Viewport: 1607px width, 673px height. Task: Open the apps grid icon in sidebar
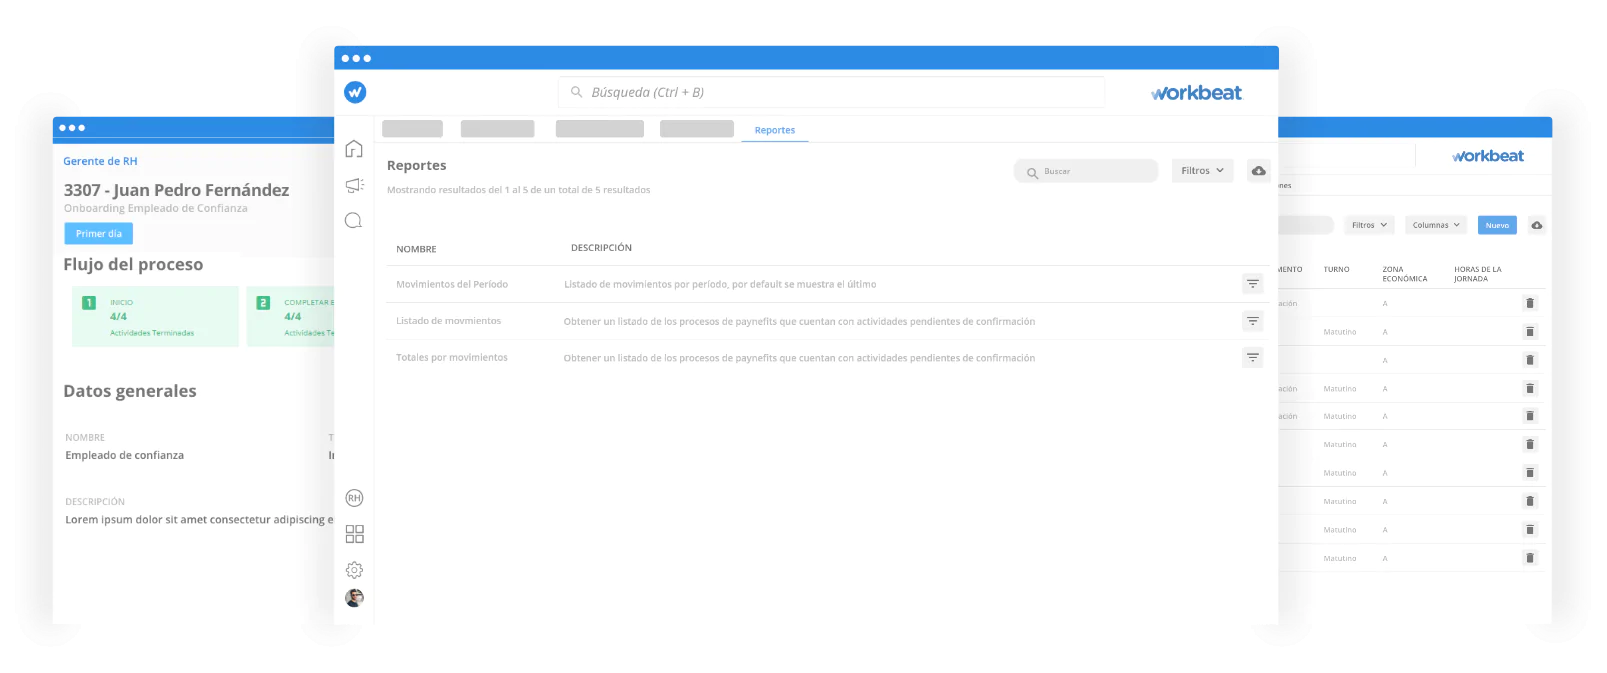354,534
